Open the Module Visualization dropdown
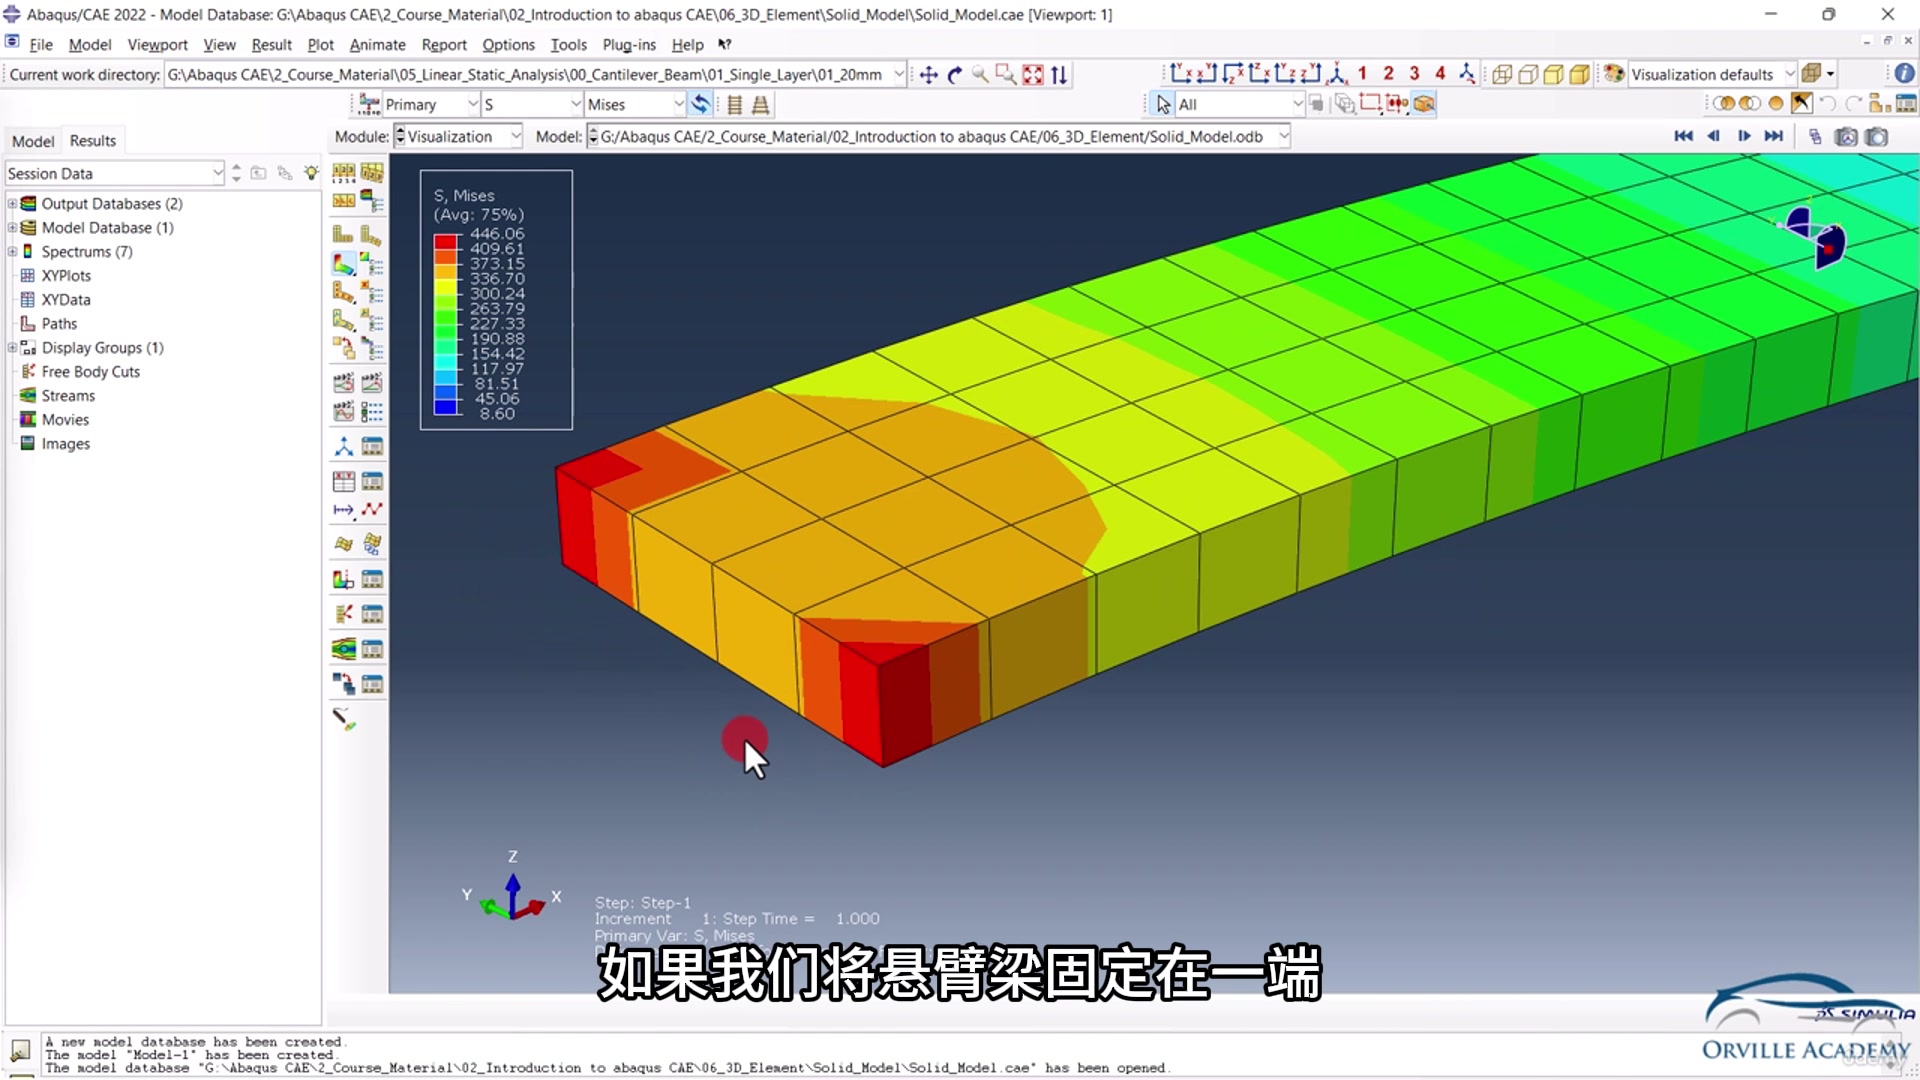This screenshot has height=1080, width=1920. tap(457, 136)
